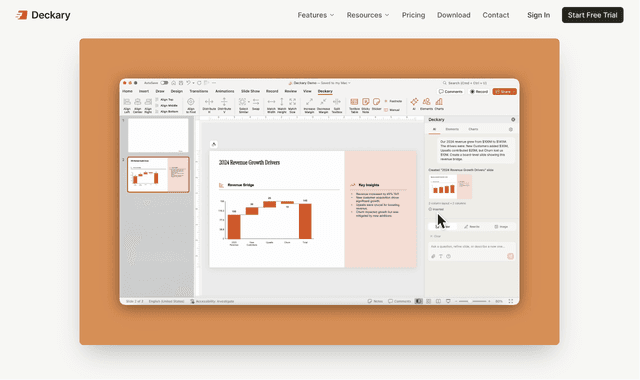
Task: Go to the Contact page
Action: click(496, 15)
